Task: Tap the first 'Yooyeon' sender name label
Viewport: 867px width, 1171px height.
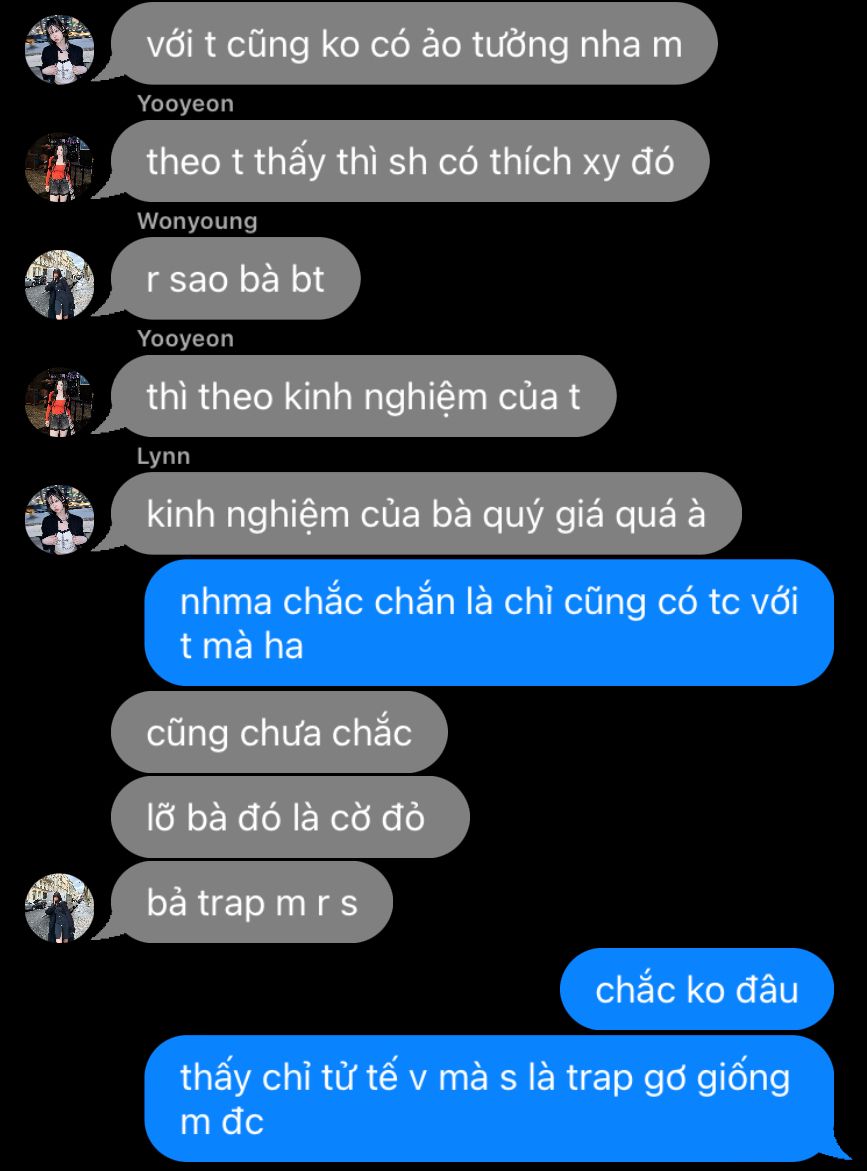Action: 185,104
